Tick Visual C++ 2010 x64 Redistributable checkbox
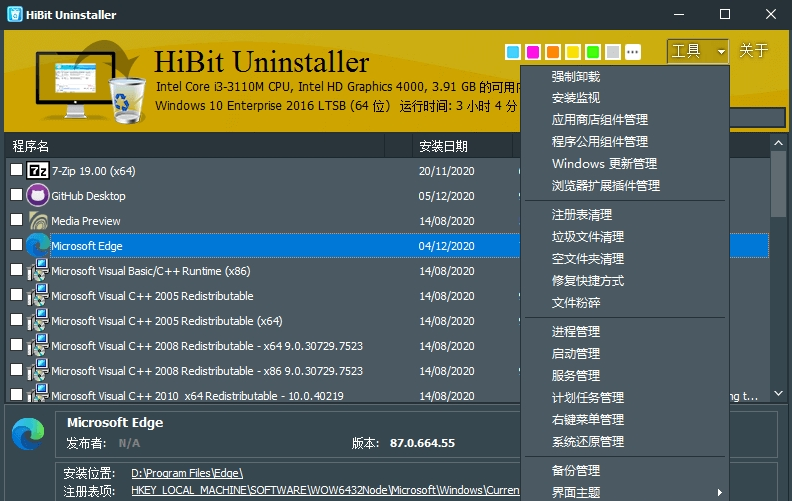The width and height of the screenshot is (792, 501). (16, 394)
